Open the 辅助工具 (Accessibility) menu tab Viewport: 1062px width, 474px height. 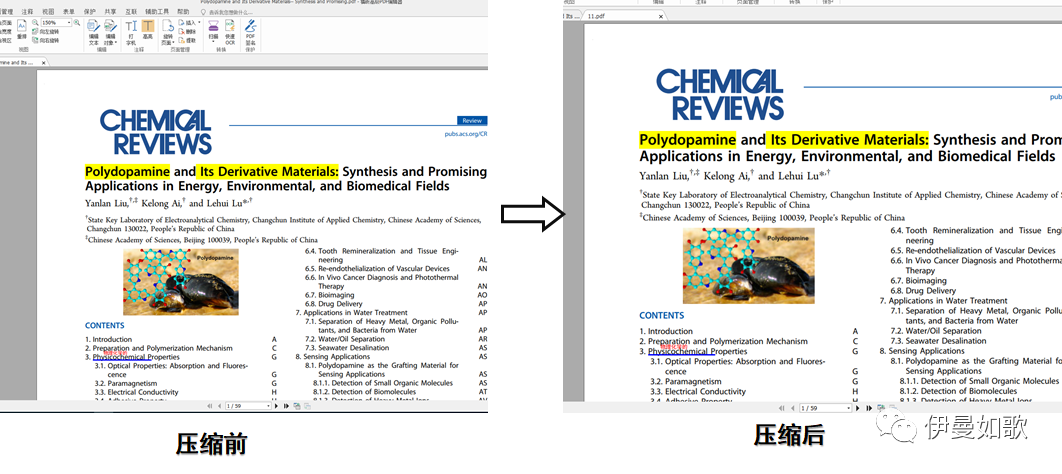[157, 12]
